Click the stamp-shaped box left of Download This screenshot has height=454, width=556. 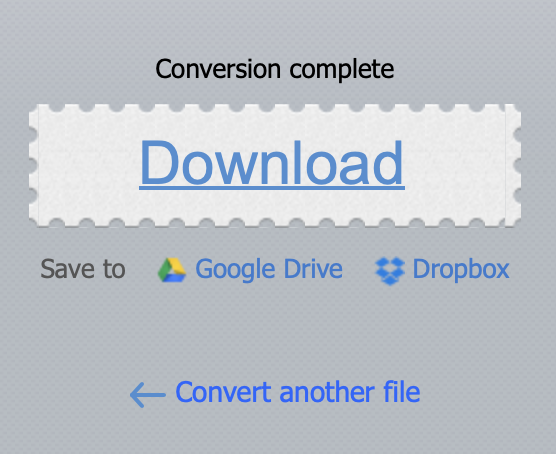point(84,166)
